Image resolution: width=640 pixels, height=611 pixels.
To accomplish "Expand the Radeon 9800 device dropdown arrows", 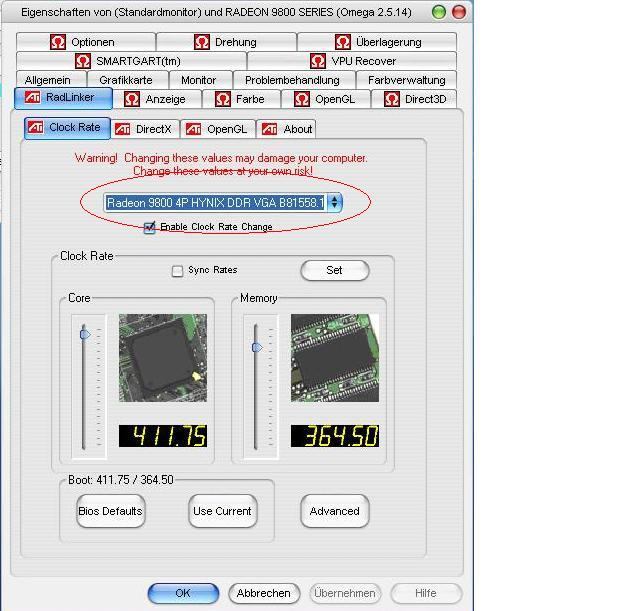I will (x=334, y=202).
